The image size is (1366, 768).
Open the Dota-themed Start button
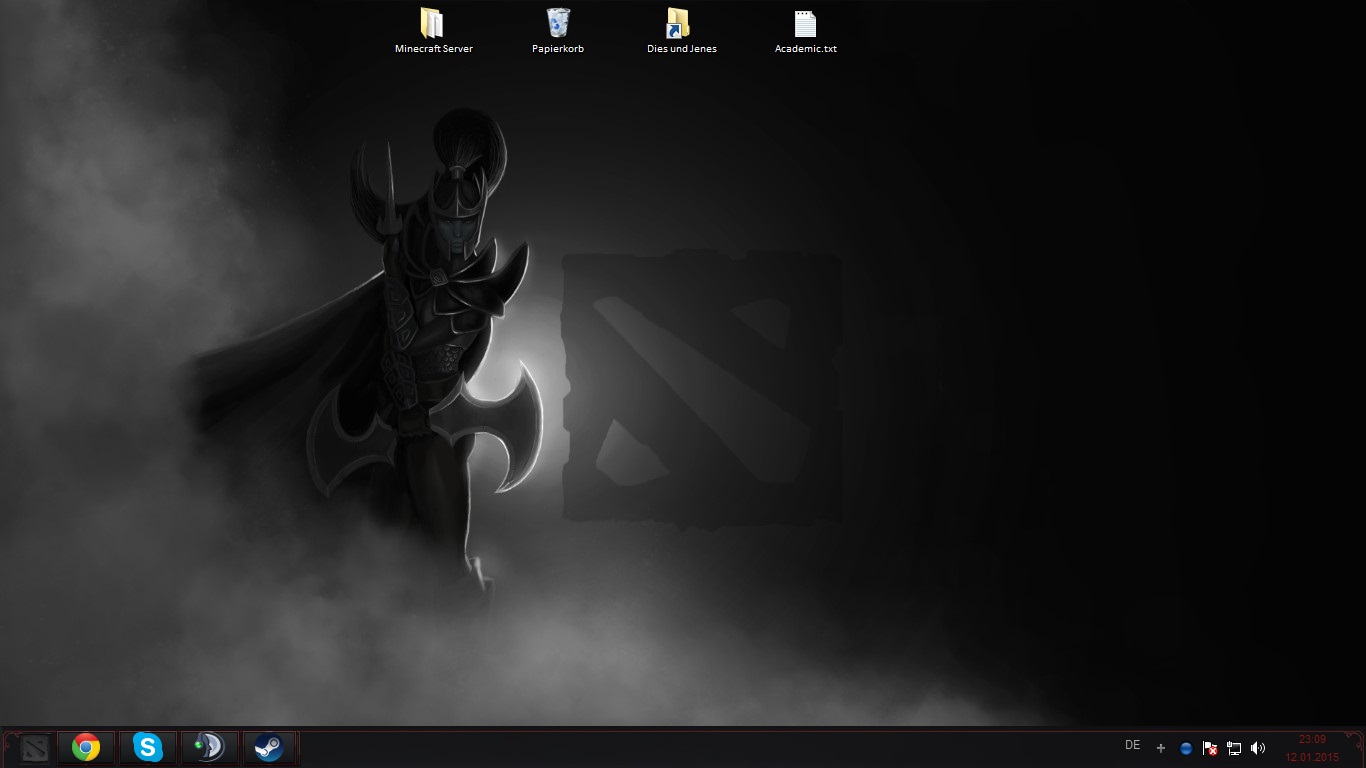pyautogui.click(x=35, y=748)
